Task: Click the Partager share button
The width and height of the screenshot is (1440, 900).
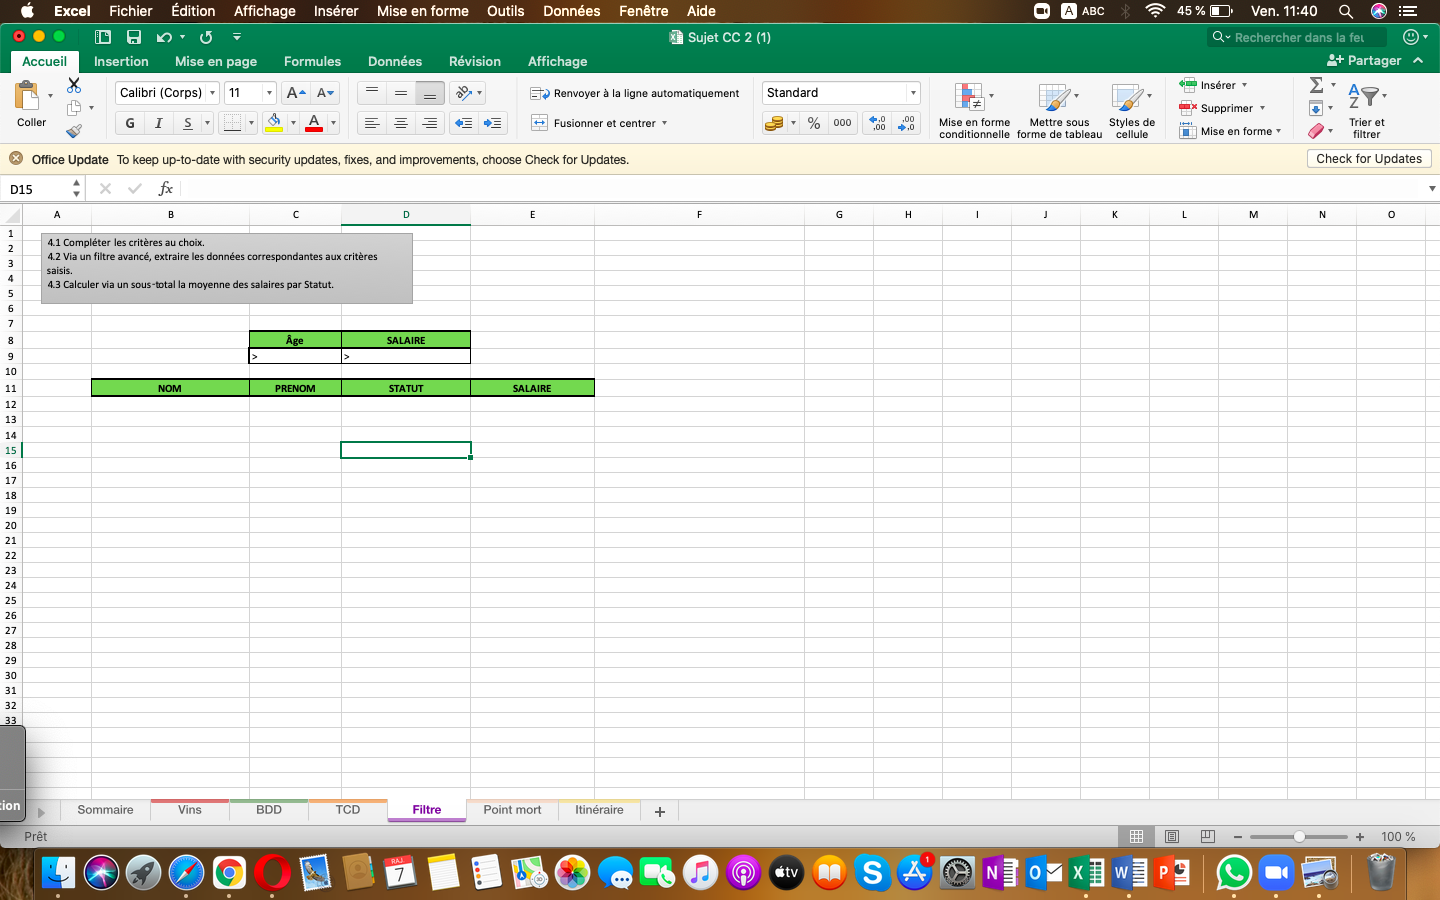Action: pos(1364,61)
